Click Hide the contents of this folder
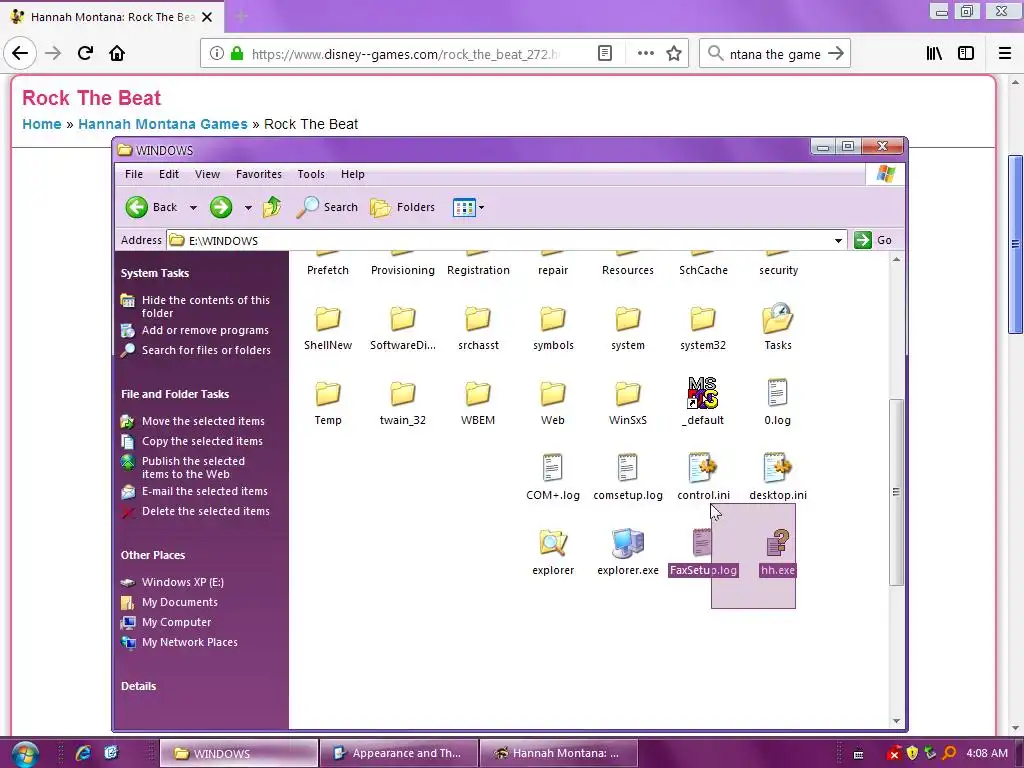1024x768 pixels. coord(195,306)
